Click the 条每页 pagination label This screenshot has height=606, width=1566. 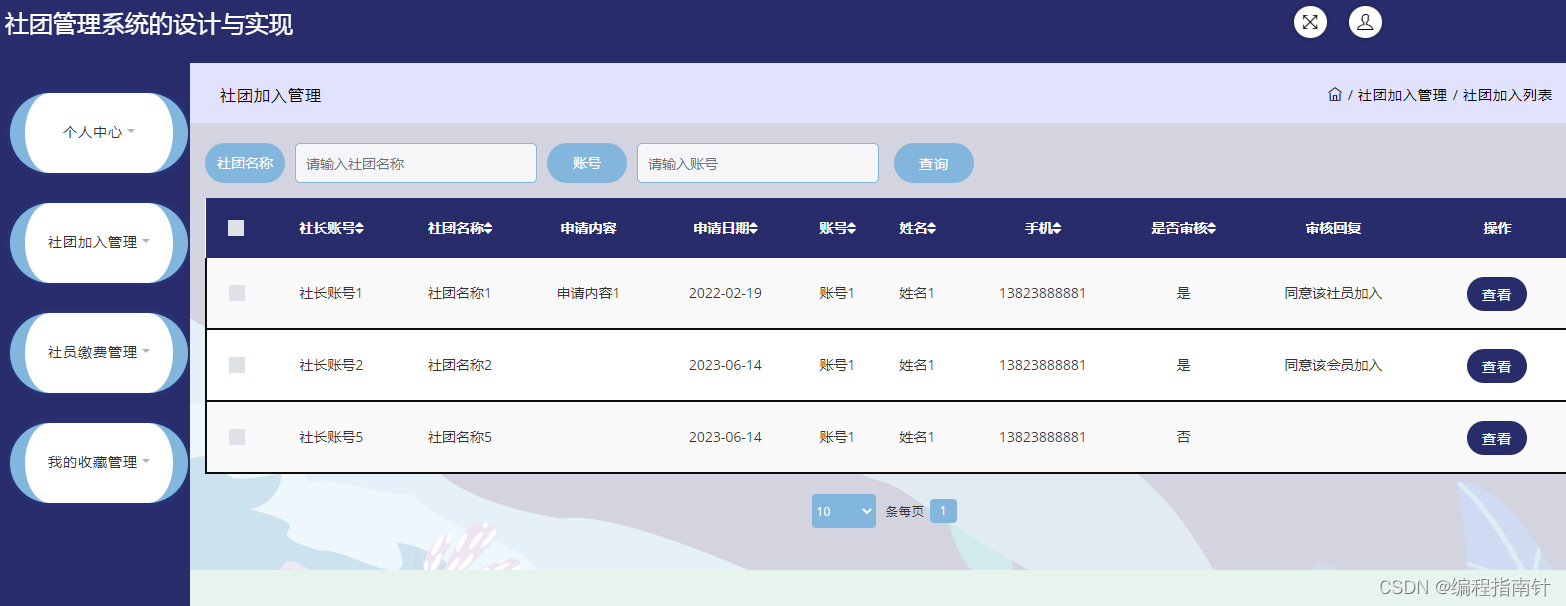pyautogui.click(x=904, y=511)
